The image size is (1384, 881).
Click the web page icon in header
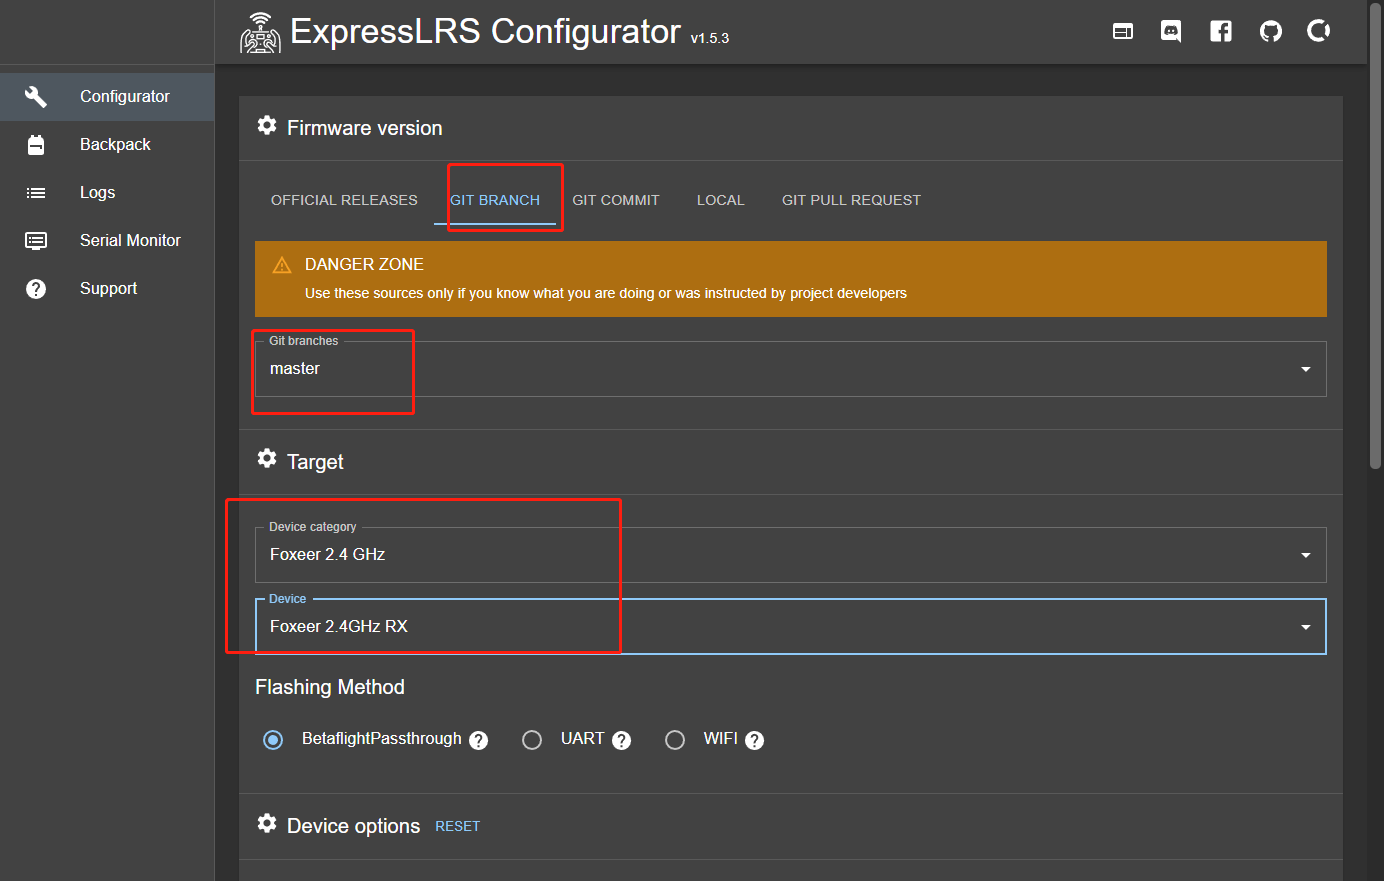coord(1123,32)
